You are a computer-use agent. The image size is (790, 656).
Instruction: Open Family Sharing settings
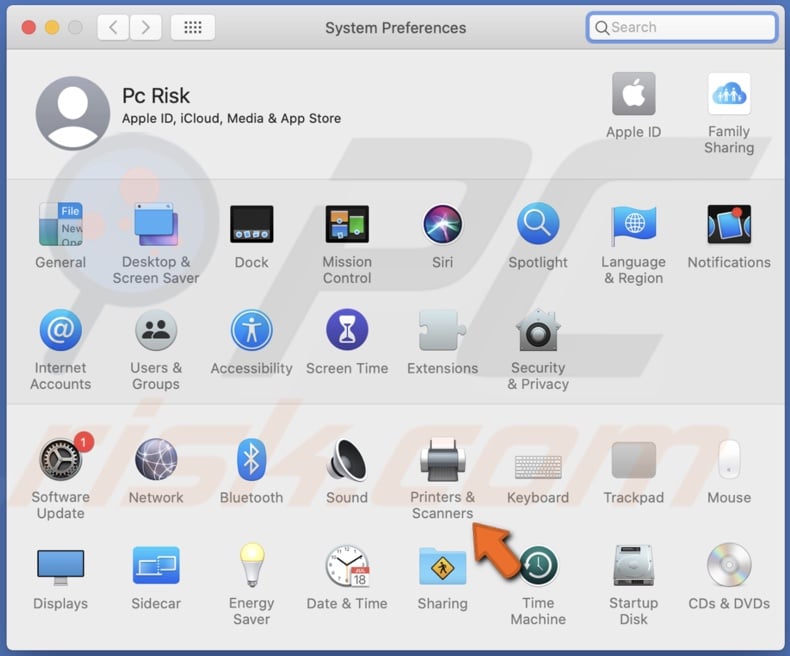click(729, 96)
